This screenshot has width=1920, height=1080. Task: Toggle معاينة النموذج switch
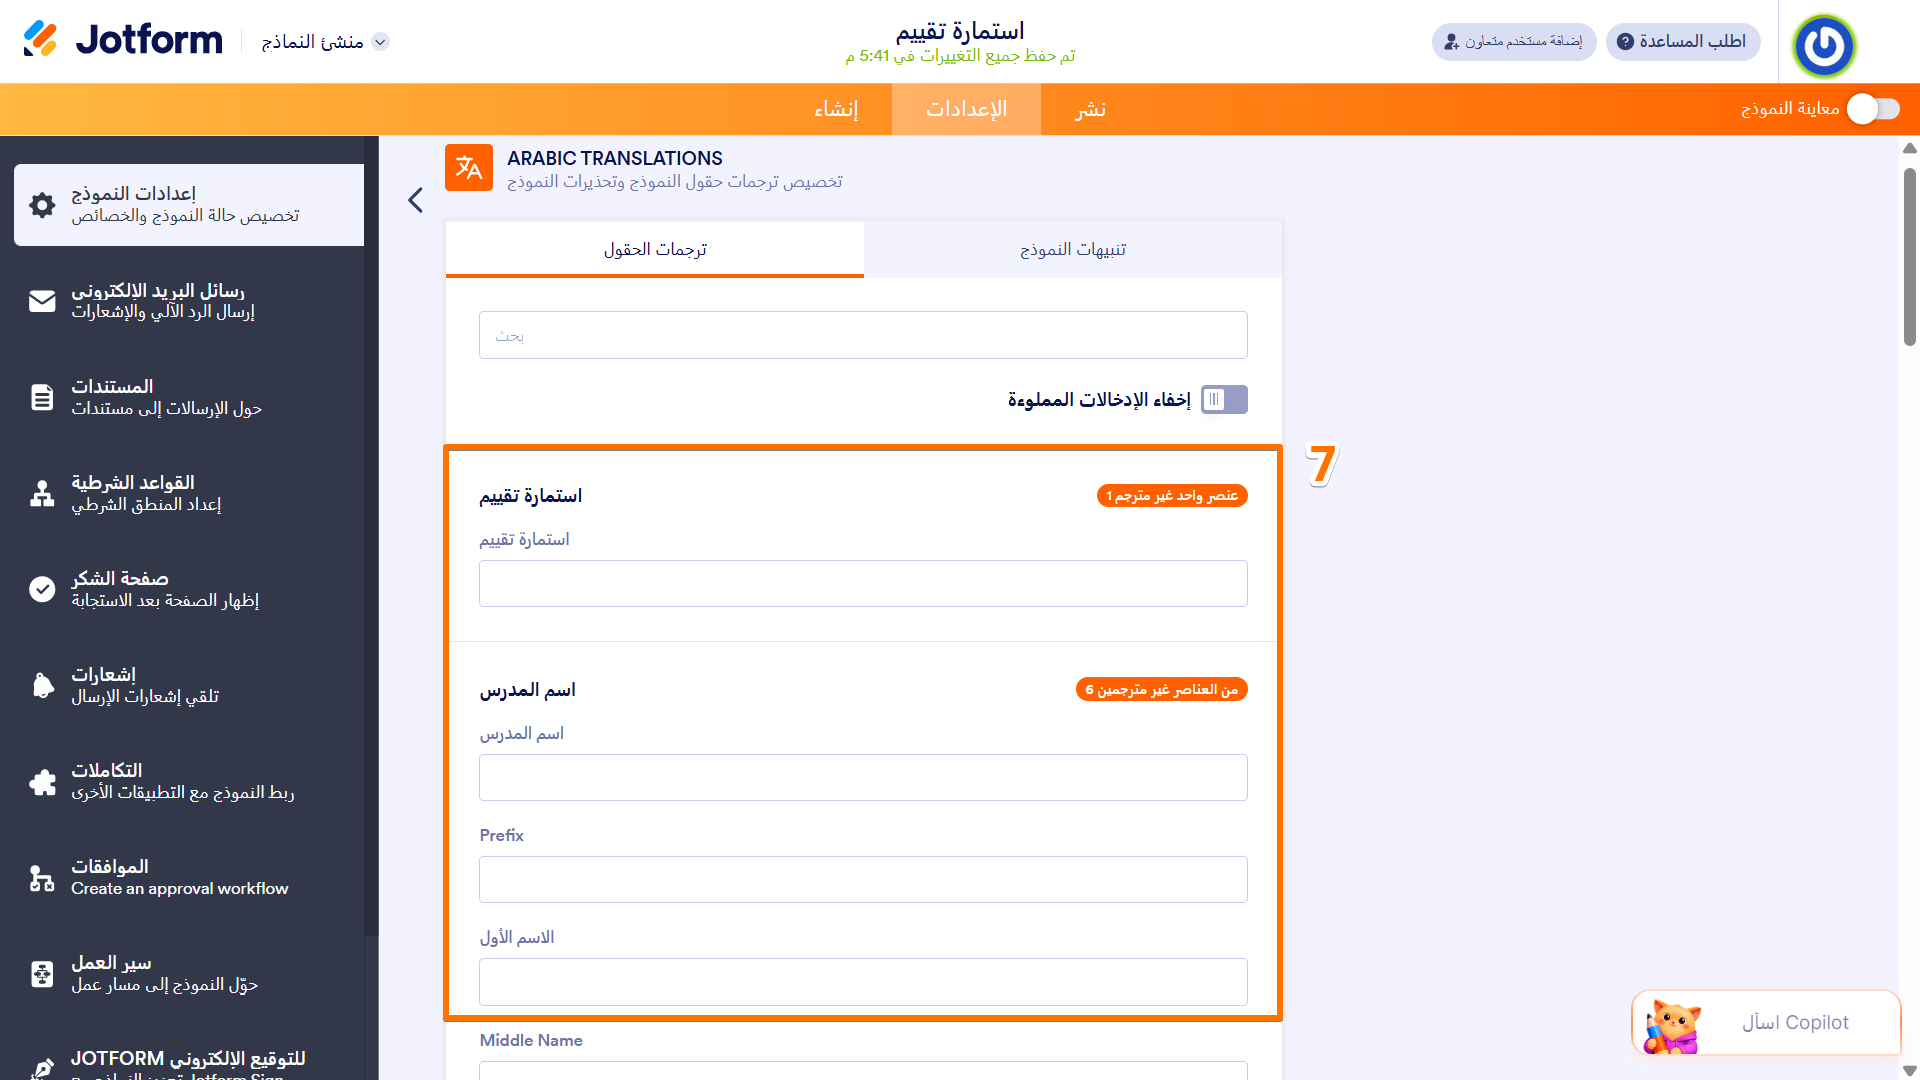(1873, 109)
